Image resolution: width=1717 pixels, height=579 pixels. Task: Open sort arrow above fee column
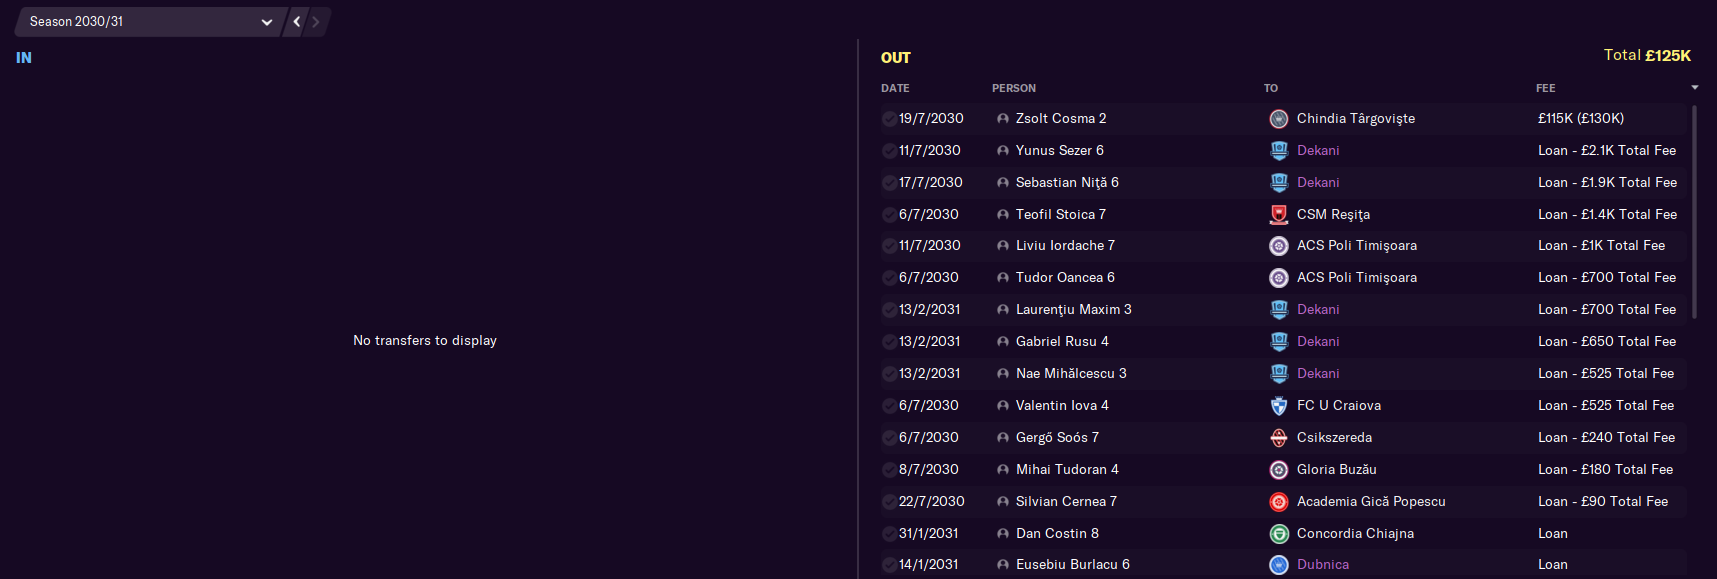(x=1694, y=88)
